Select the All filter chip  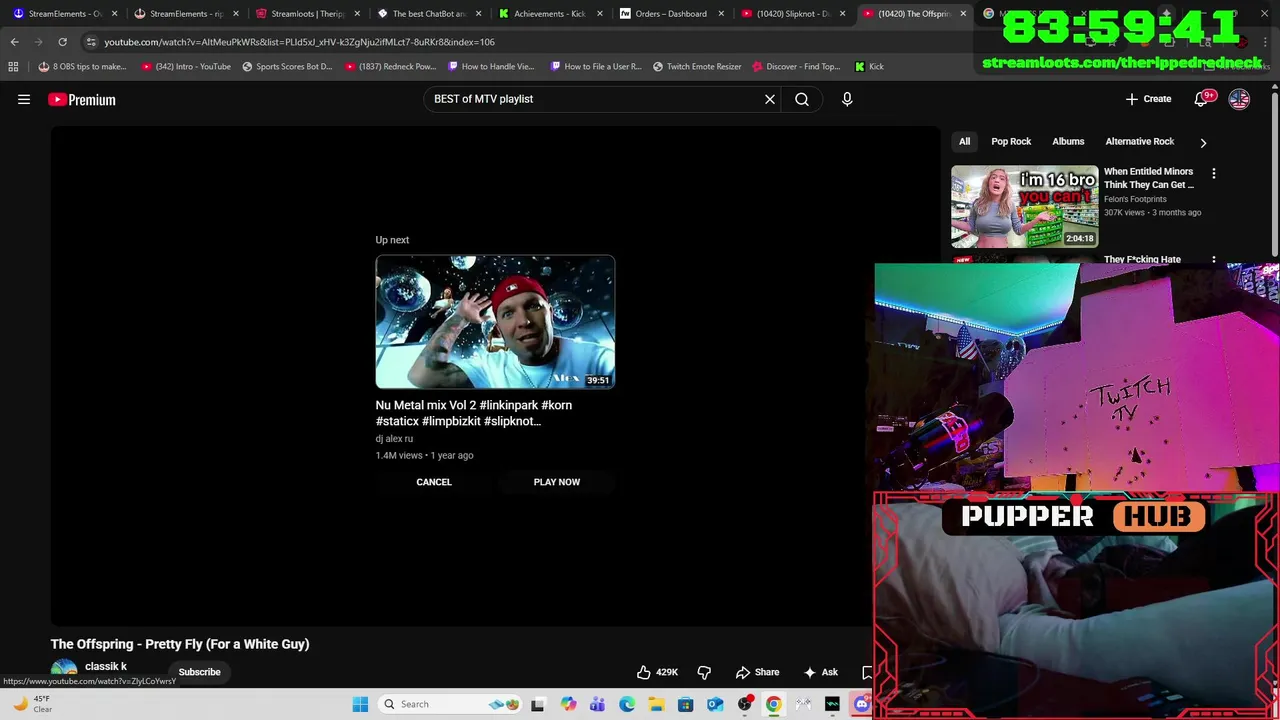pos(965,141)
